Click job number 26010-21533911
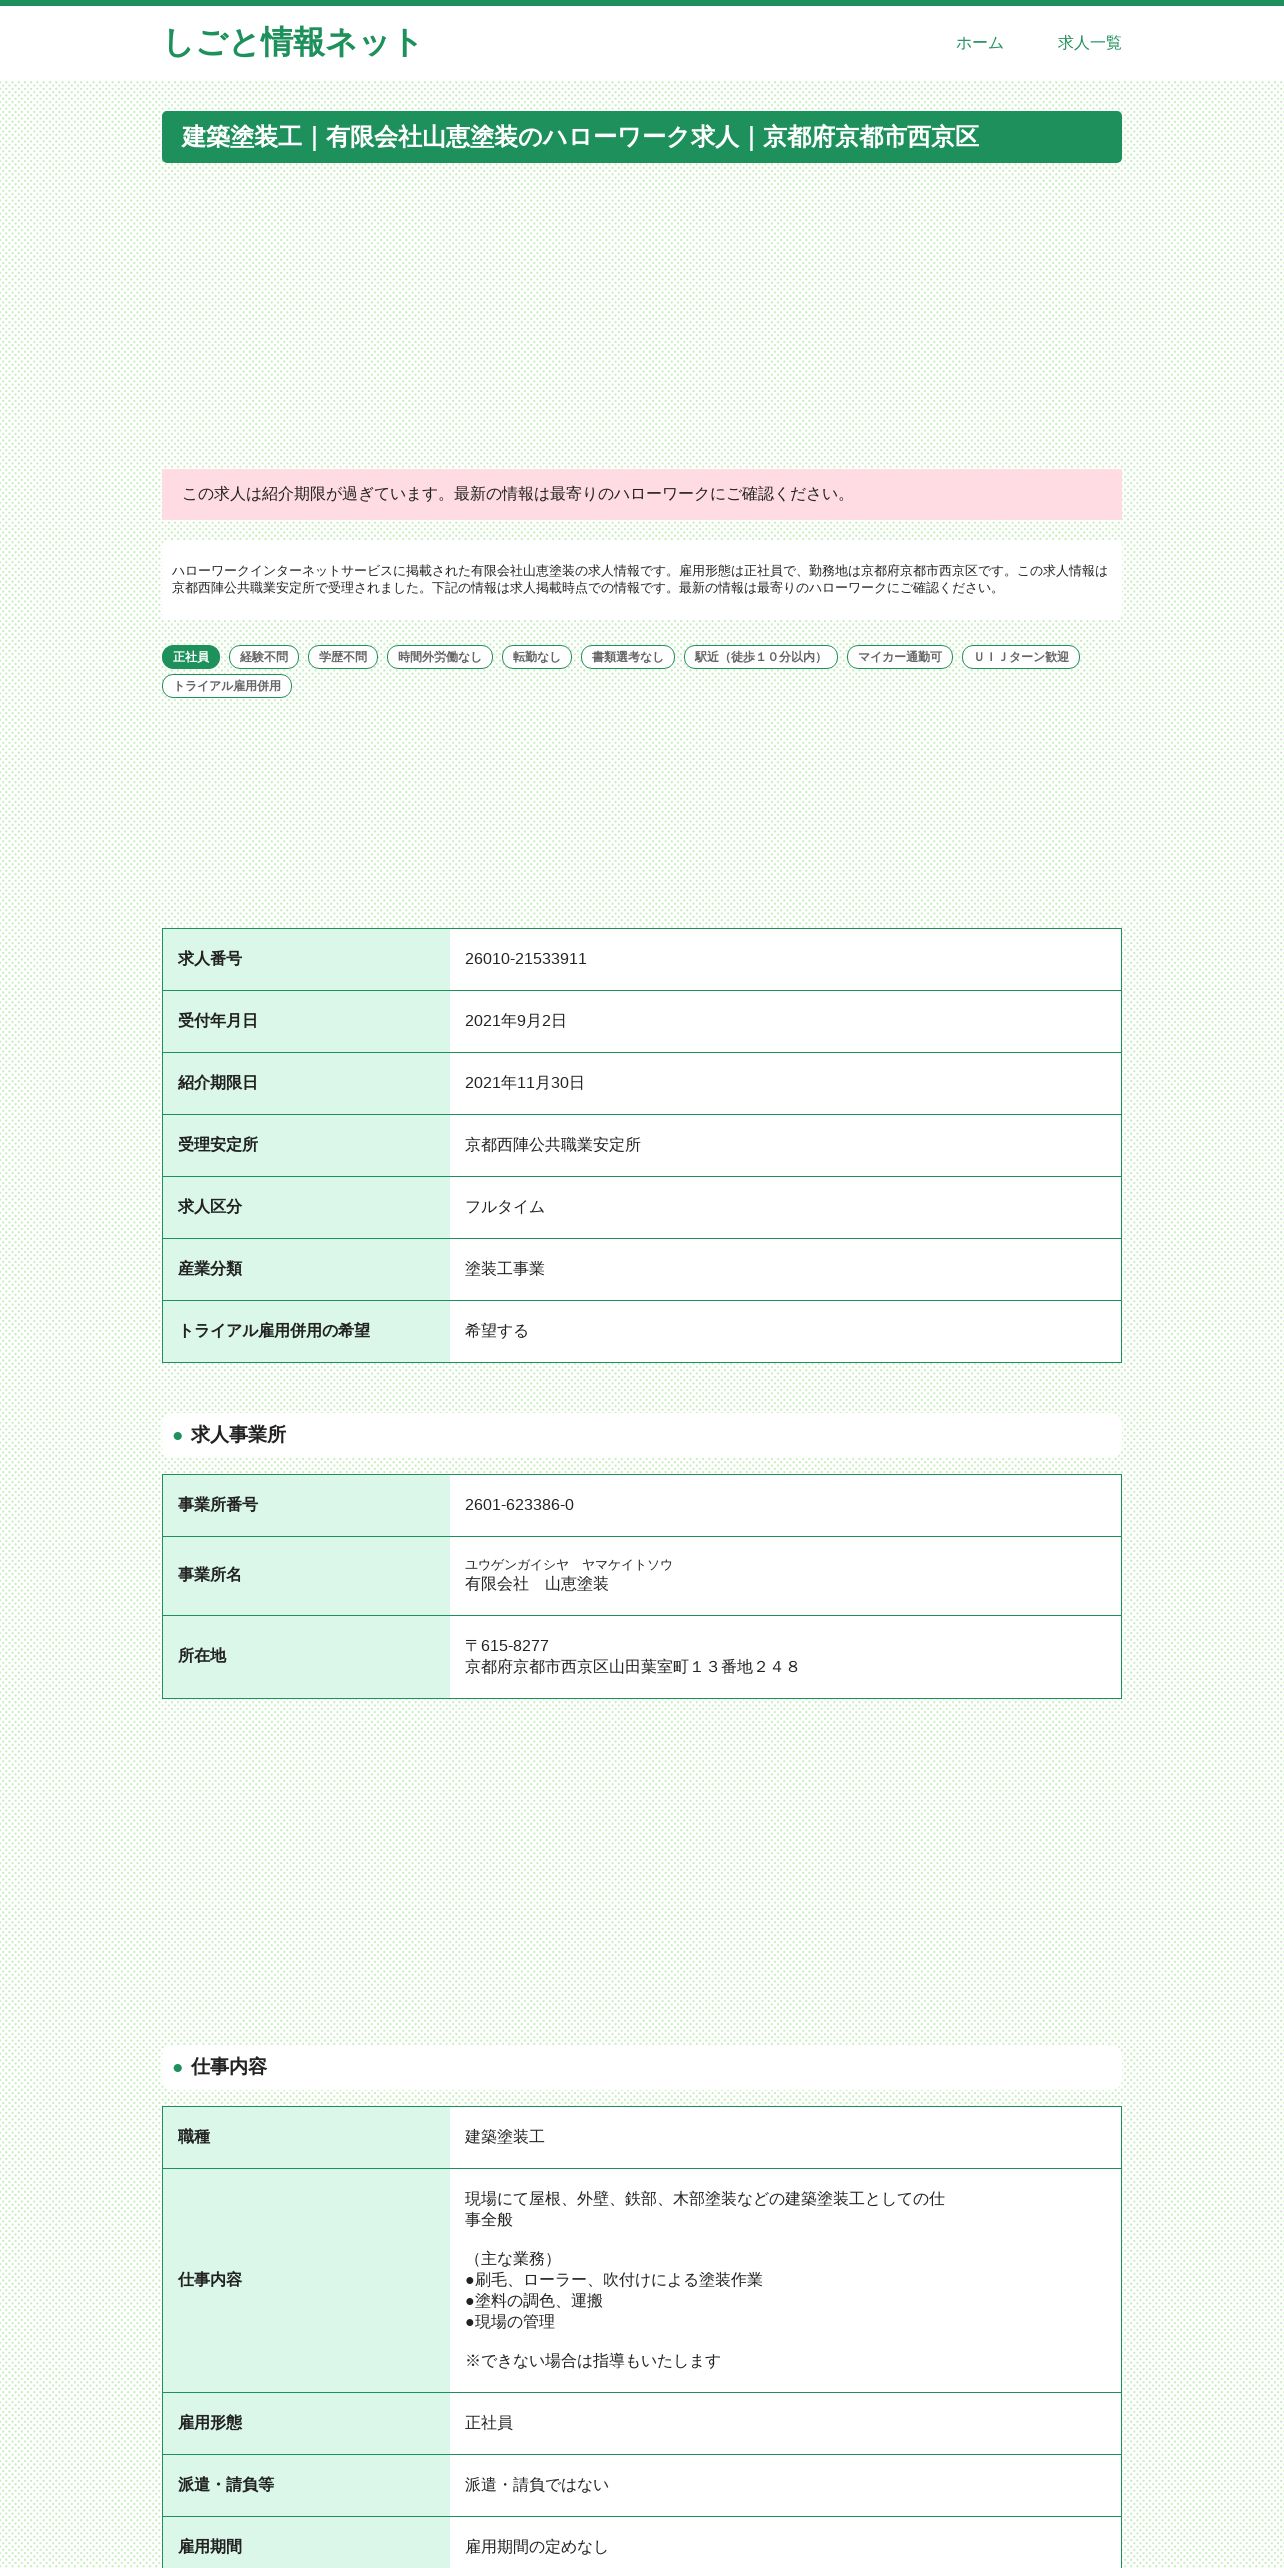 (x=526, y=959)
